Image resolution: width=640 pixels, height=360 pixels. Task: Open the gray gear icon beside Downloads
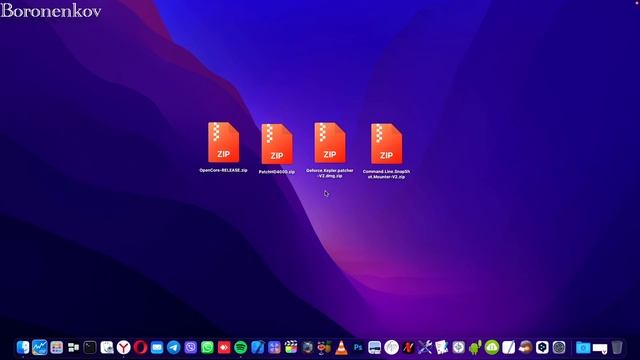[559, 347]
